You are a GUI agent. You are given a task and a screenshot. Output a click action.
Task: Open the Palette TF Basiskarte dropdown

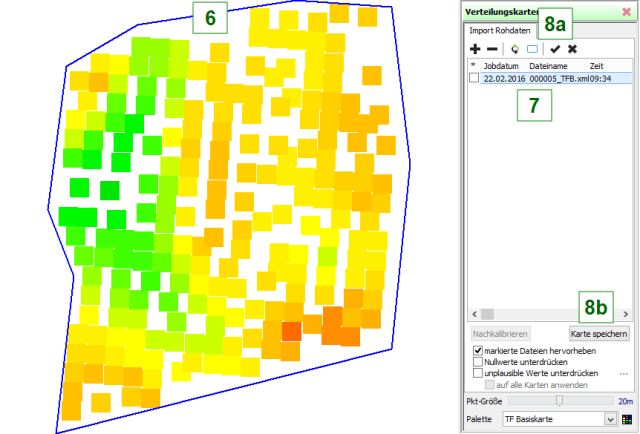coord(611,419)
